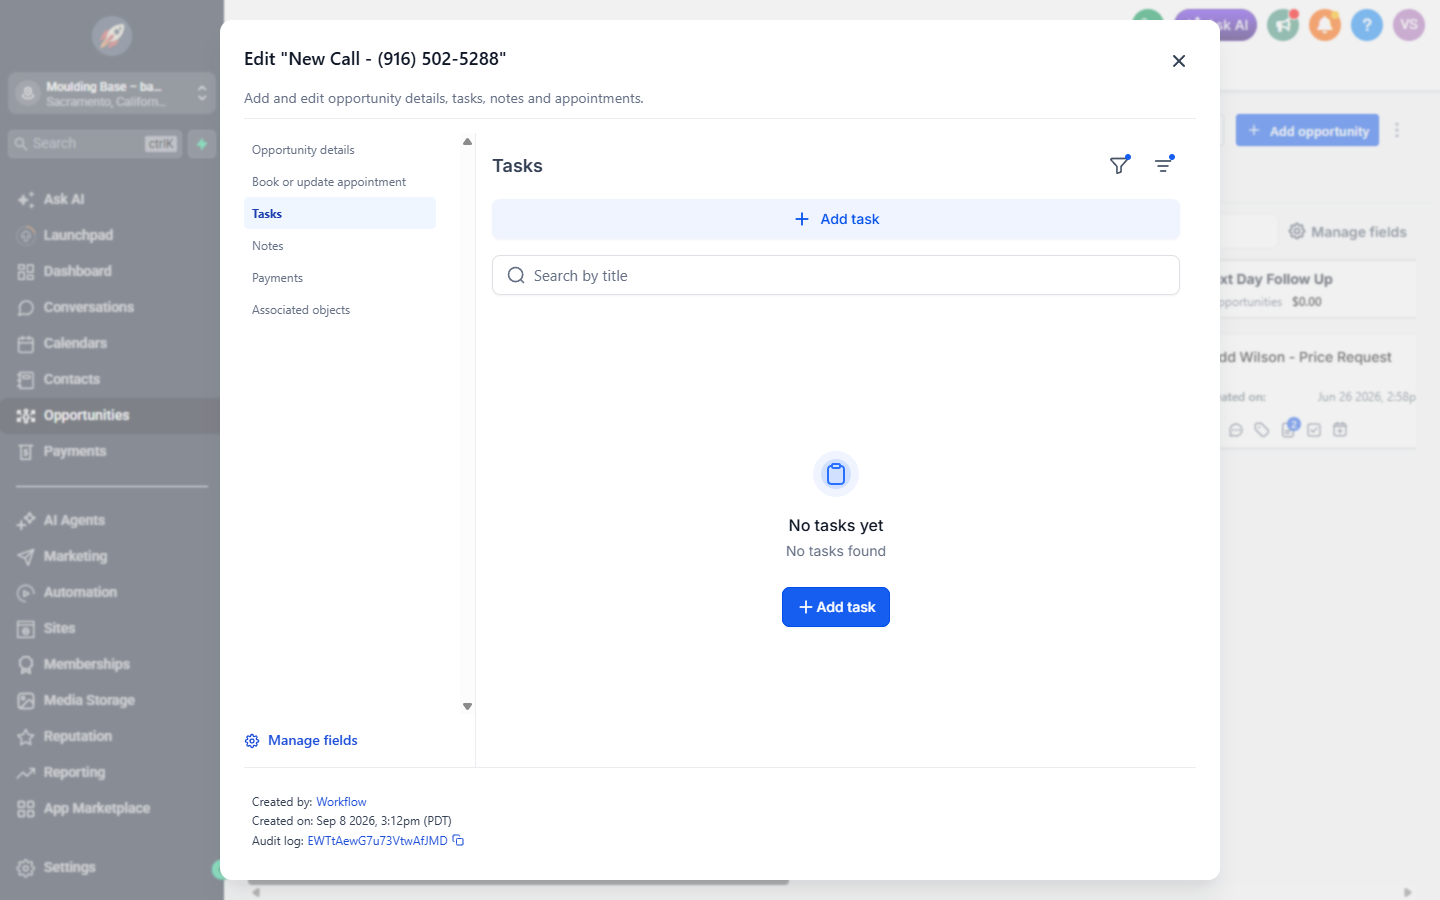The width and height of the screenshot is (1440, 900).
Task: Switch to Opportunity details section
Action: tap(340, 150)
